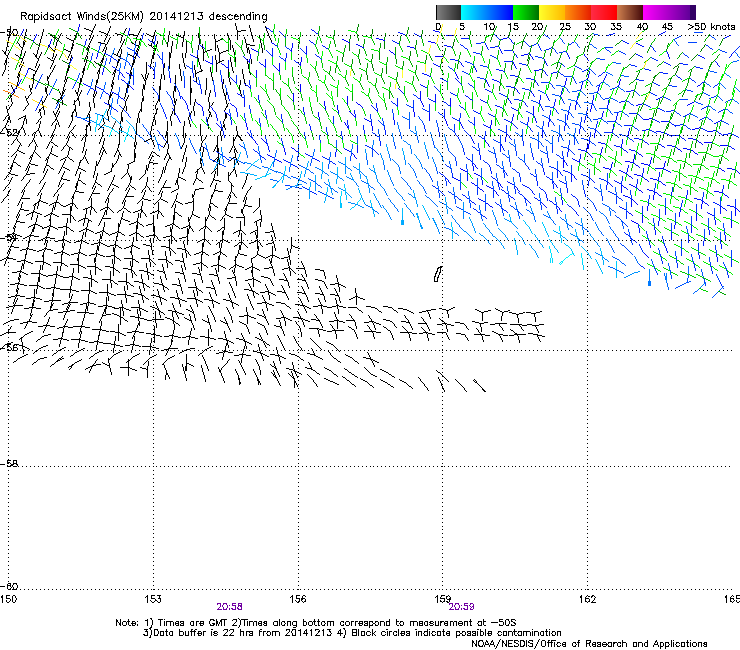Click longitude label 162 on axis
The image size is (740, 650).
point(588,599)
